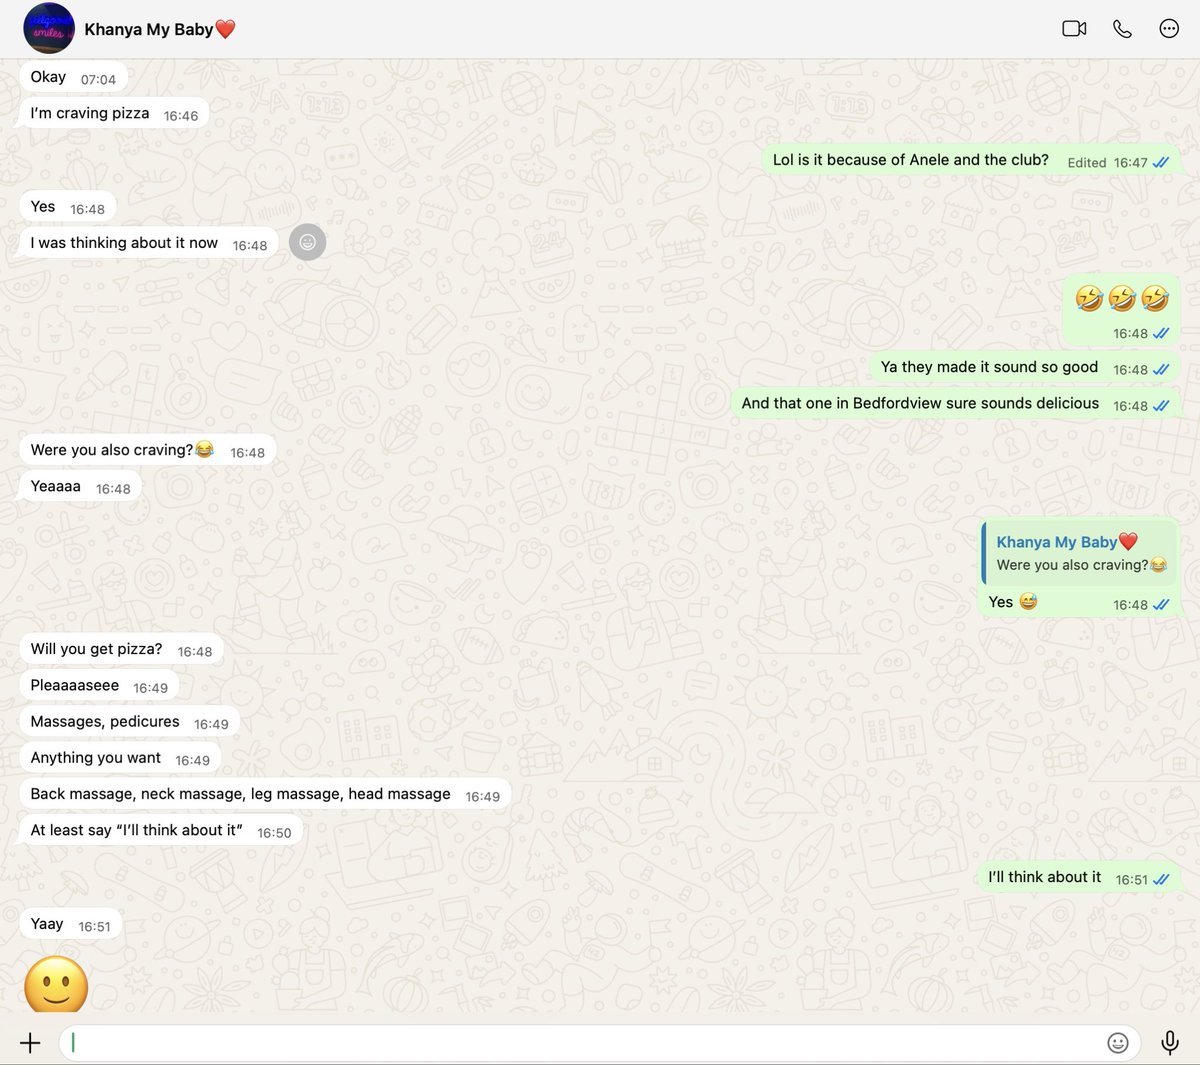Click the three laughing emojis message
This screenshot has width=1200, height=1065.
pyautogui.click(x=1121, y=309)
